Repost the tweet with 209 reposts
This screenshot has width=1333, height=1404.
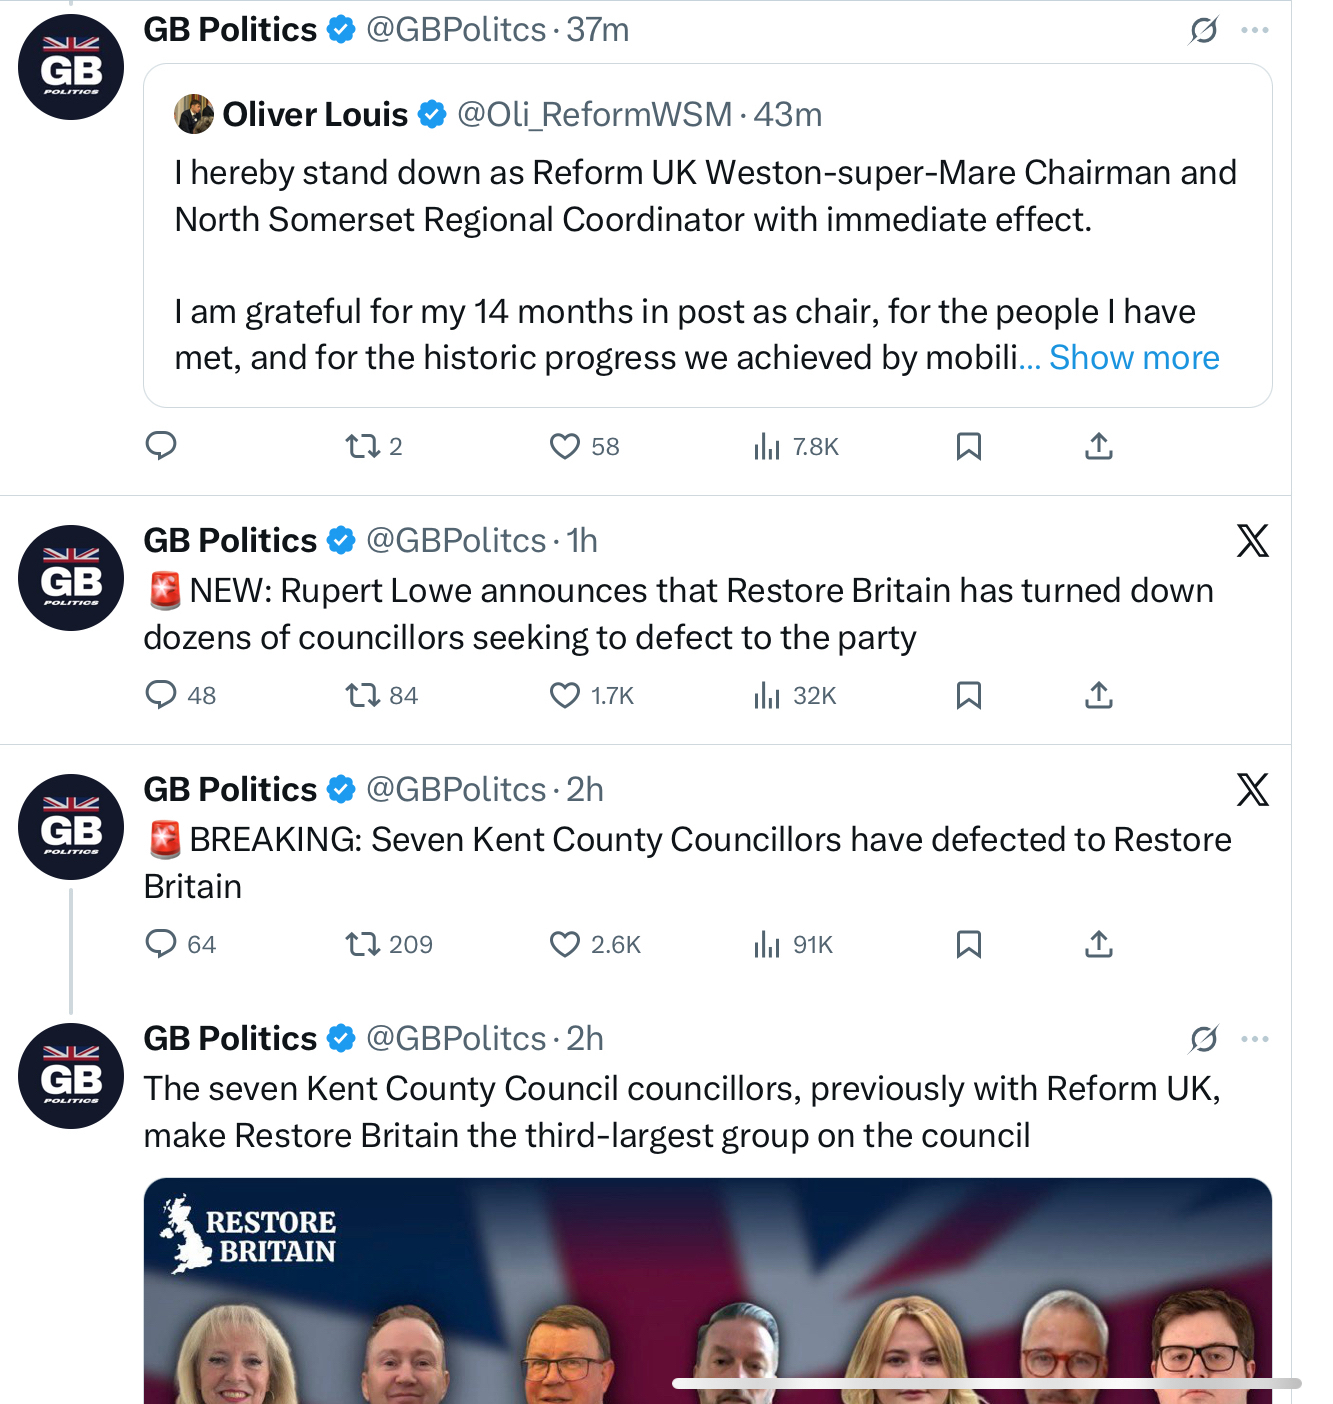click(x=363, y=944)
